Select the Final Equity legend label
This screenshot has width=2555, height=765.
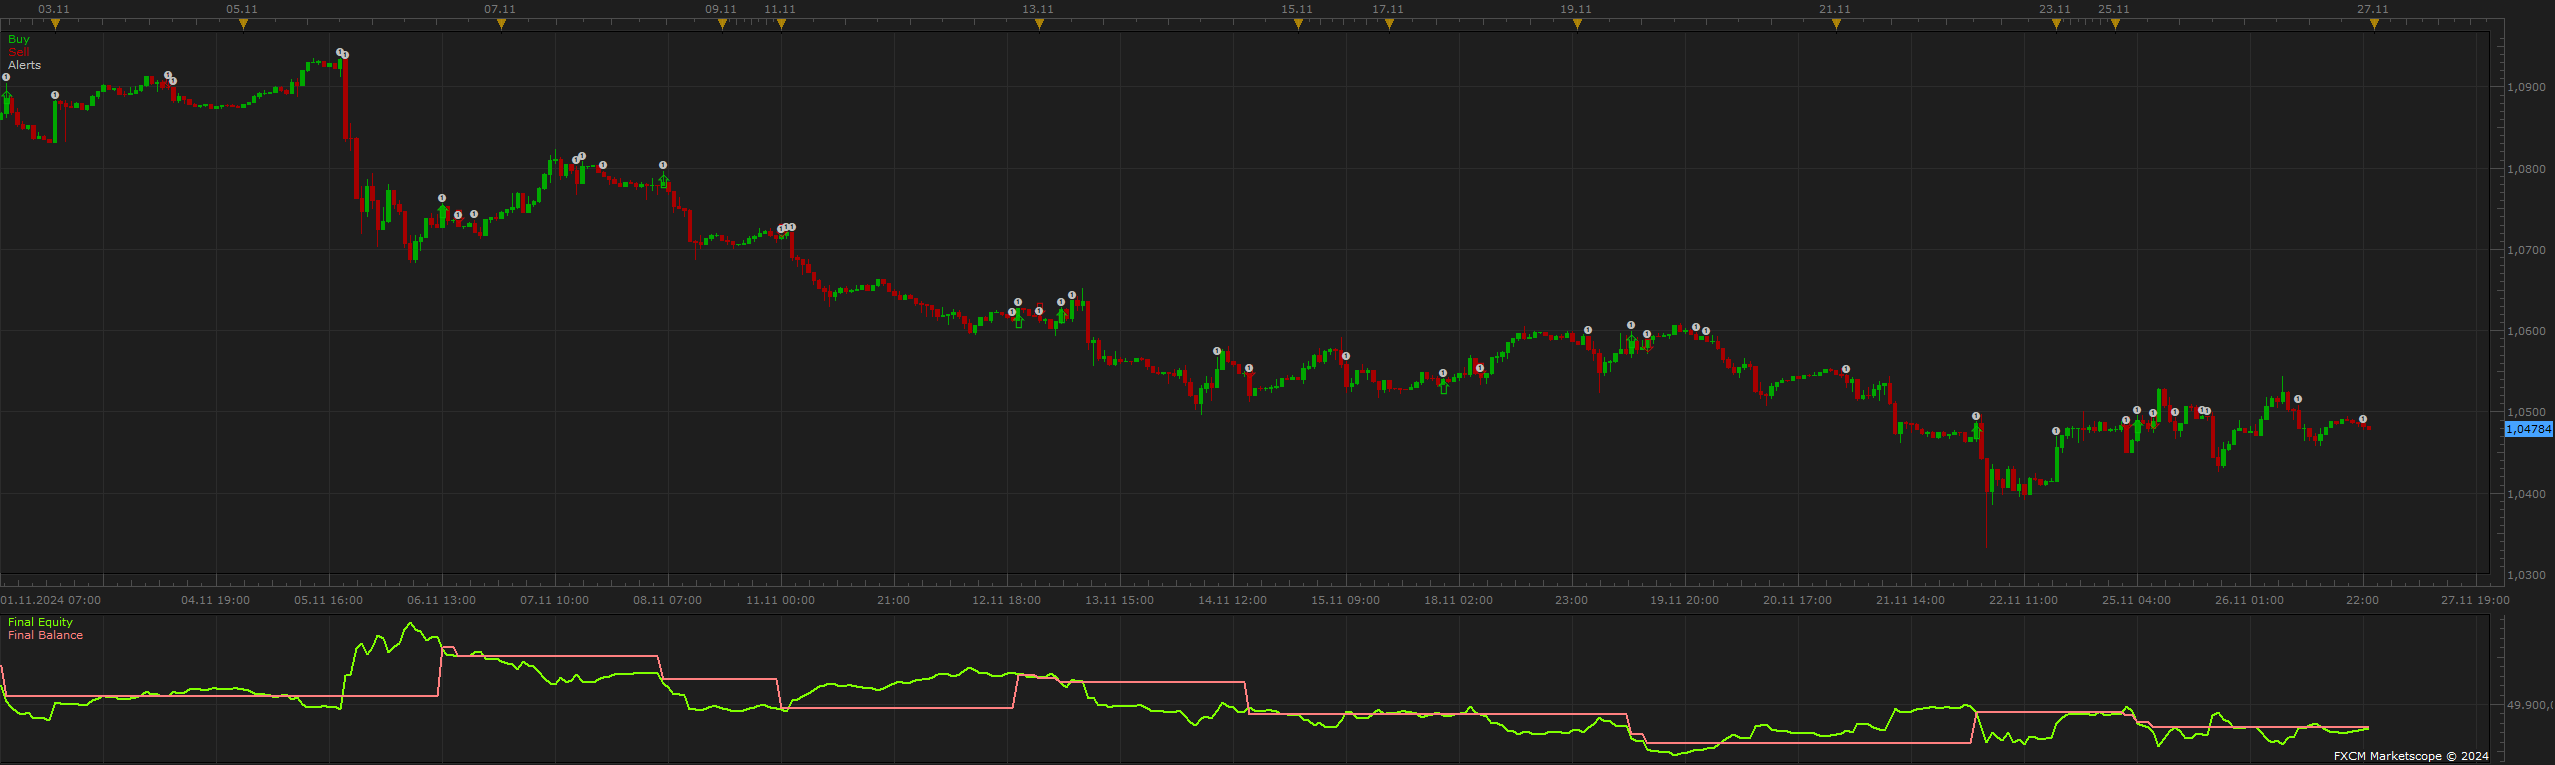pos(40,622)
